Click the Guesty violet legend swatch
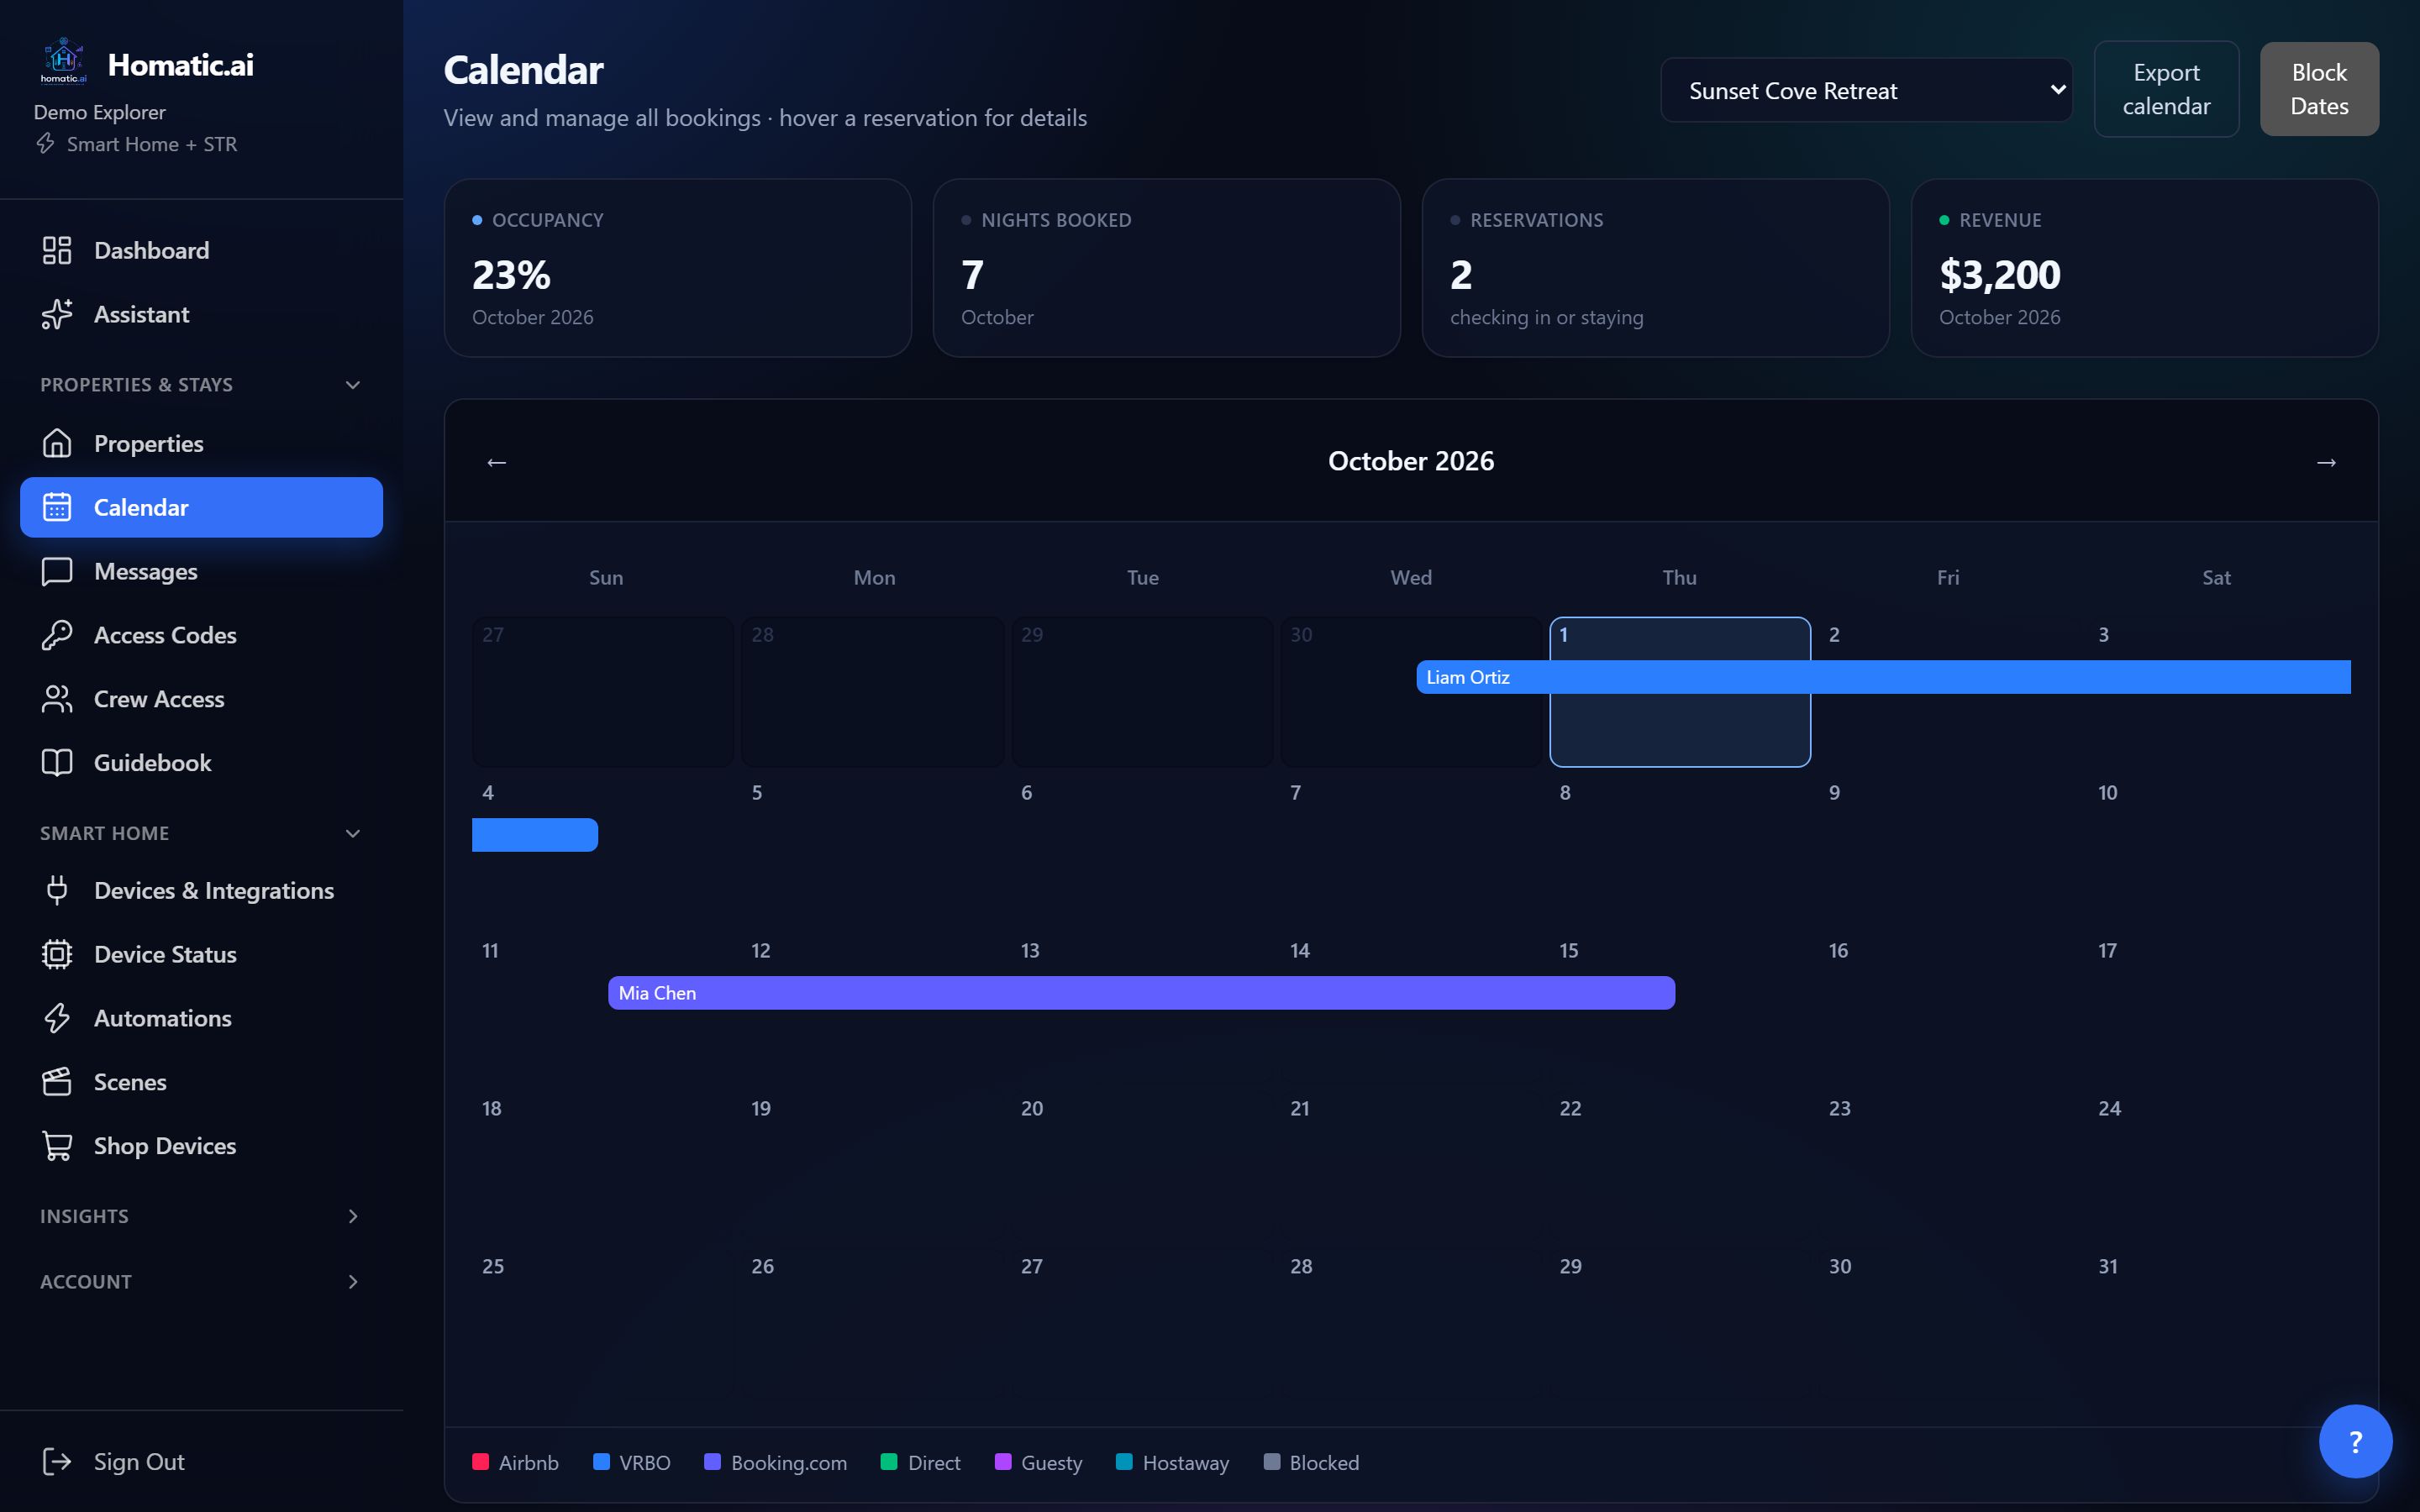Screen dimensions: 2420x1512 pyautogui.click(x=1003, y=1462)
